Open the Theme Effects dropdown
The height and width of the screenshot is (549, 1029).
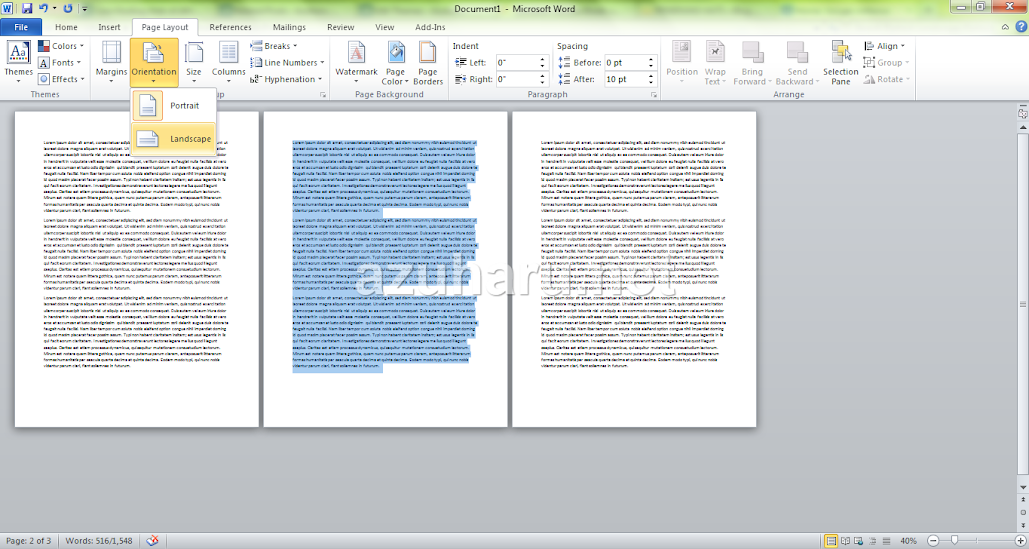(61, 79)
